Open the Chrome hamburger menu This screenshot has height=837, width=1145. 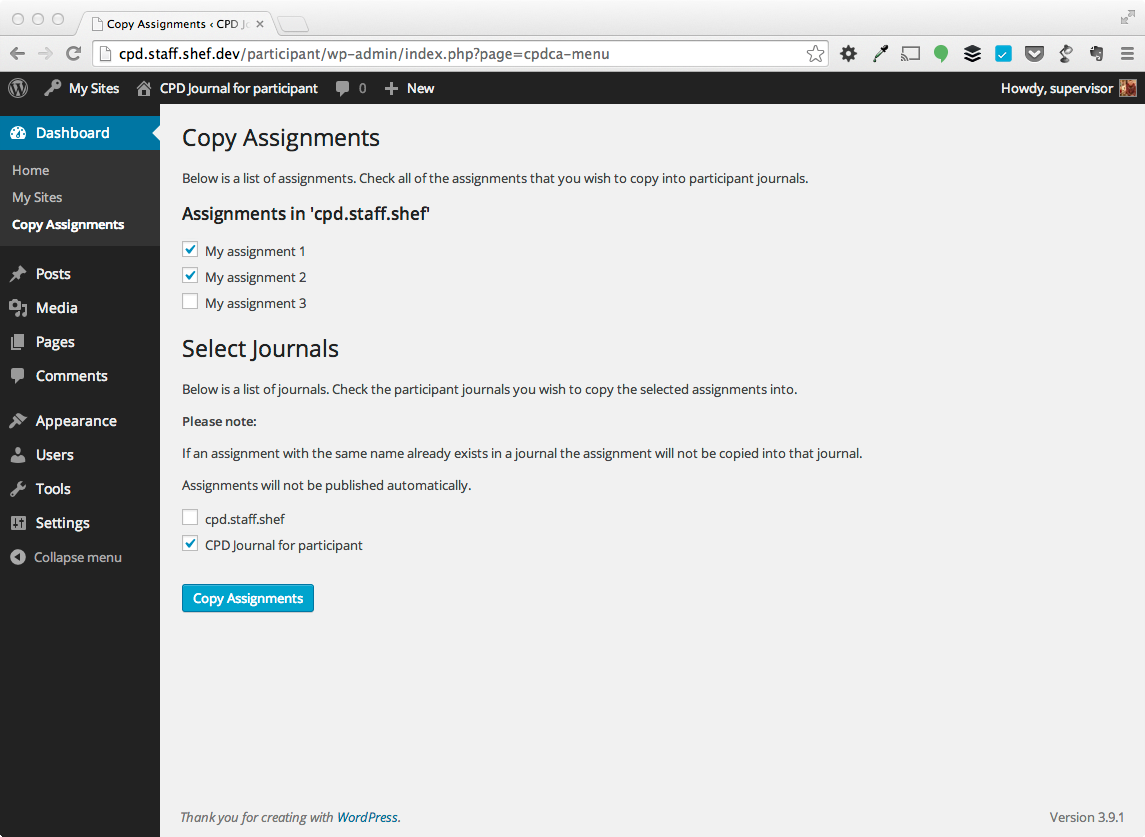[1127, 53]
